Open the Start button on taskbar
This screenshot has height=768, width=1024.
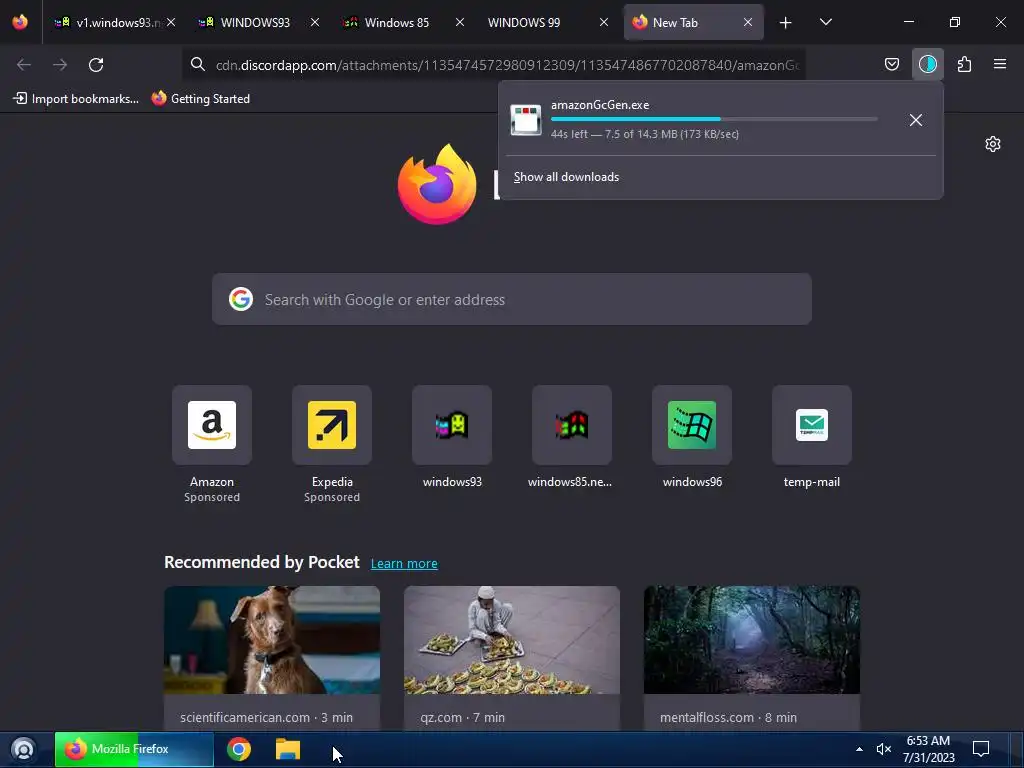pos(24,749)
